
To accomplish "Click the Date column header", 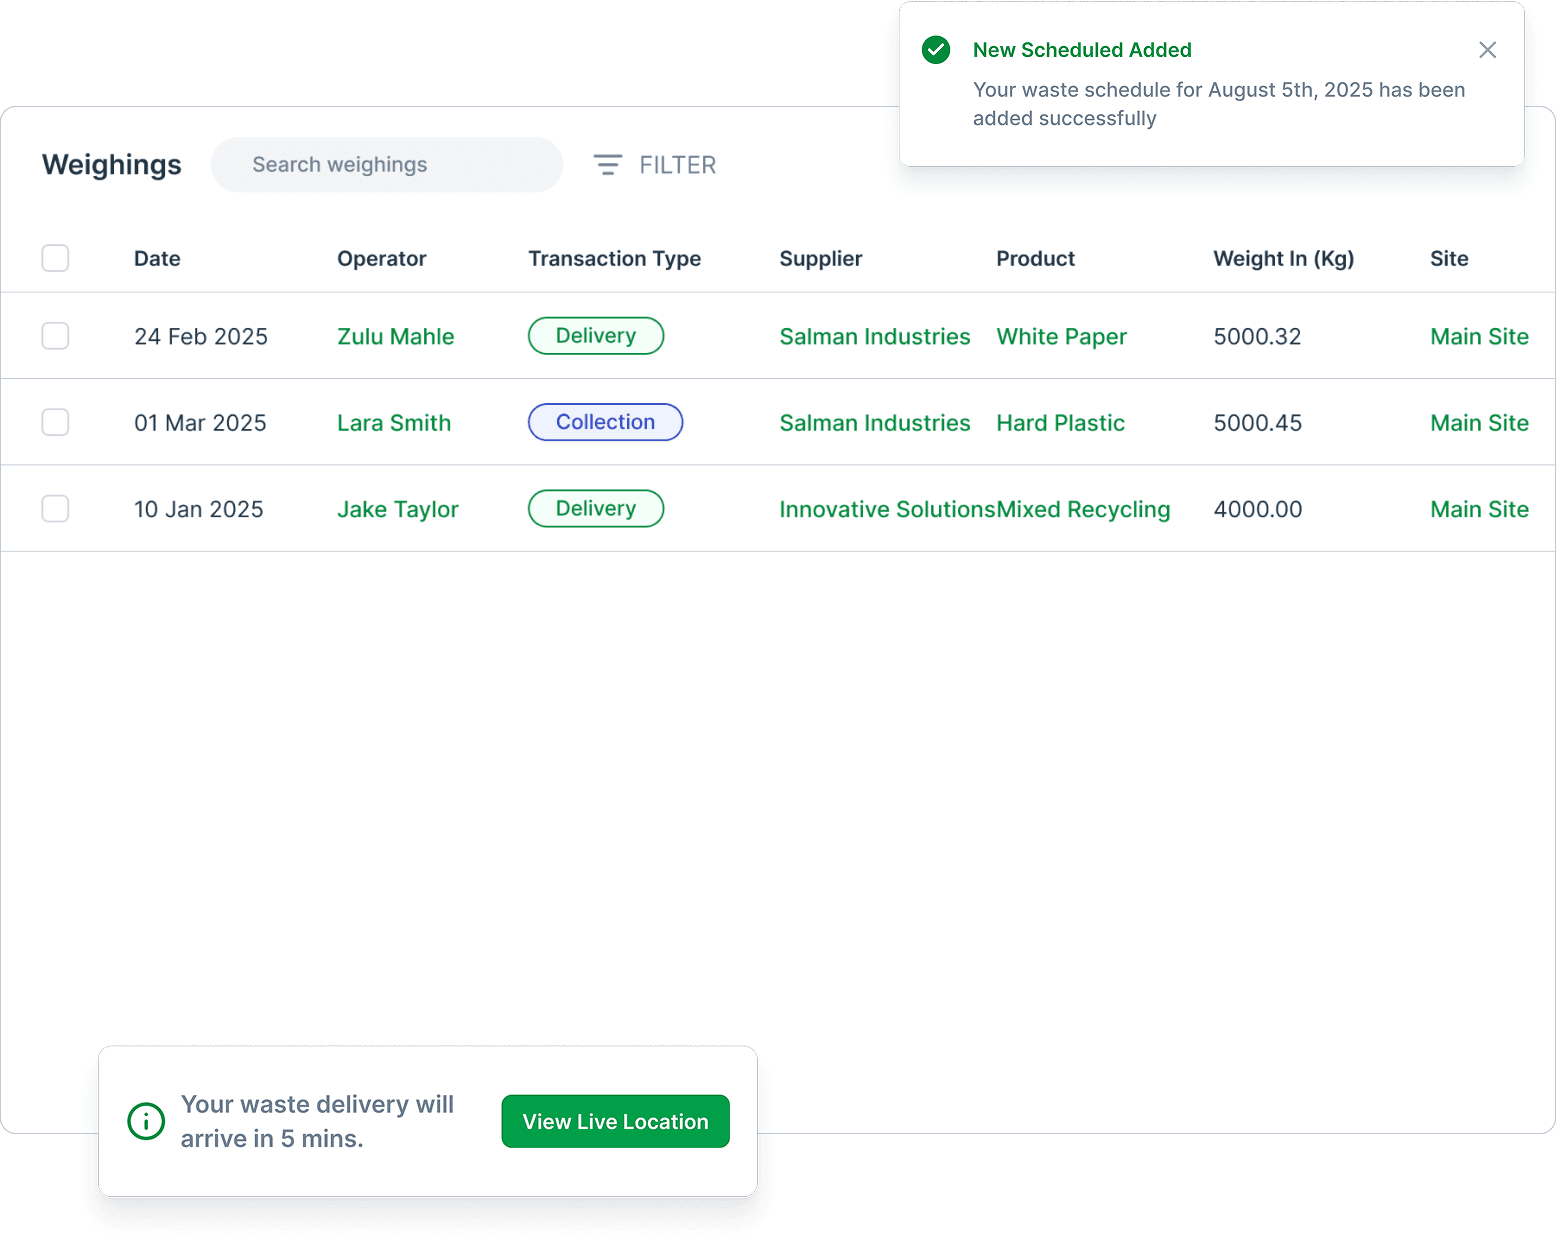I will pos(157,258).
